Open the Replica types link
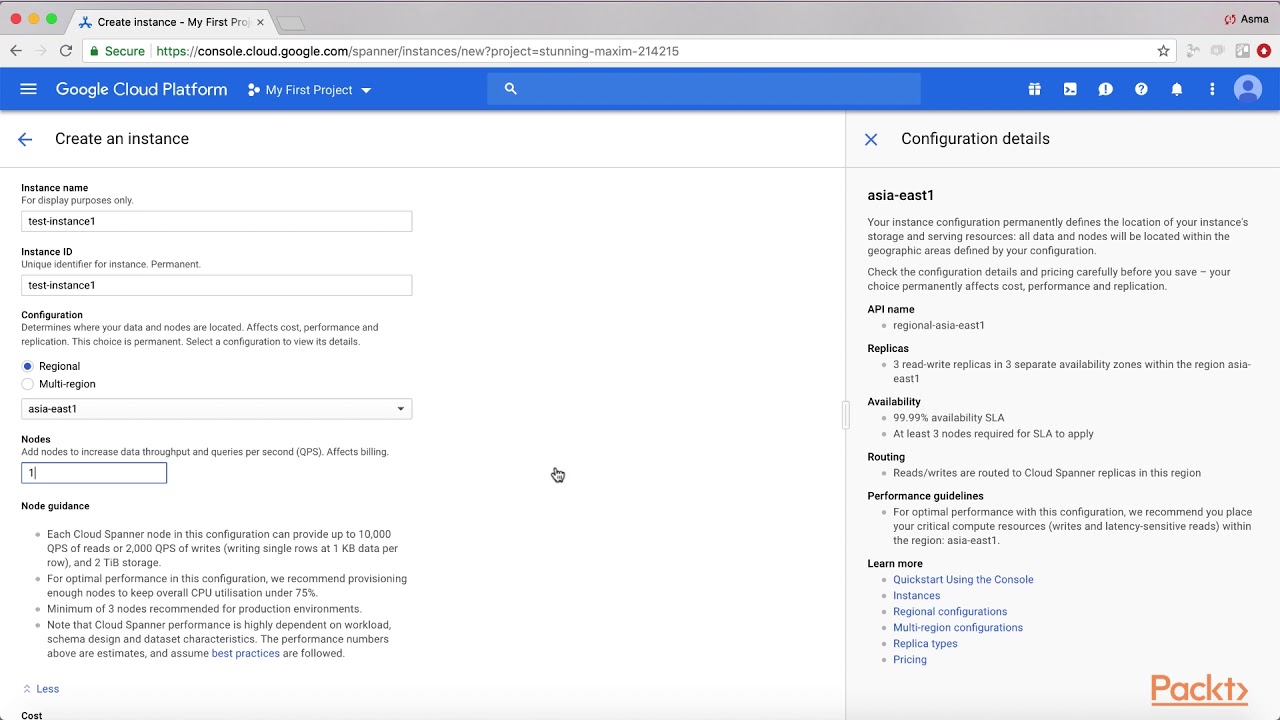 coord(925,644)
